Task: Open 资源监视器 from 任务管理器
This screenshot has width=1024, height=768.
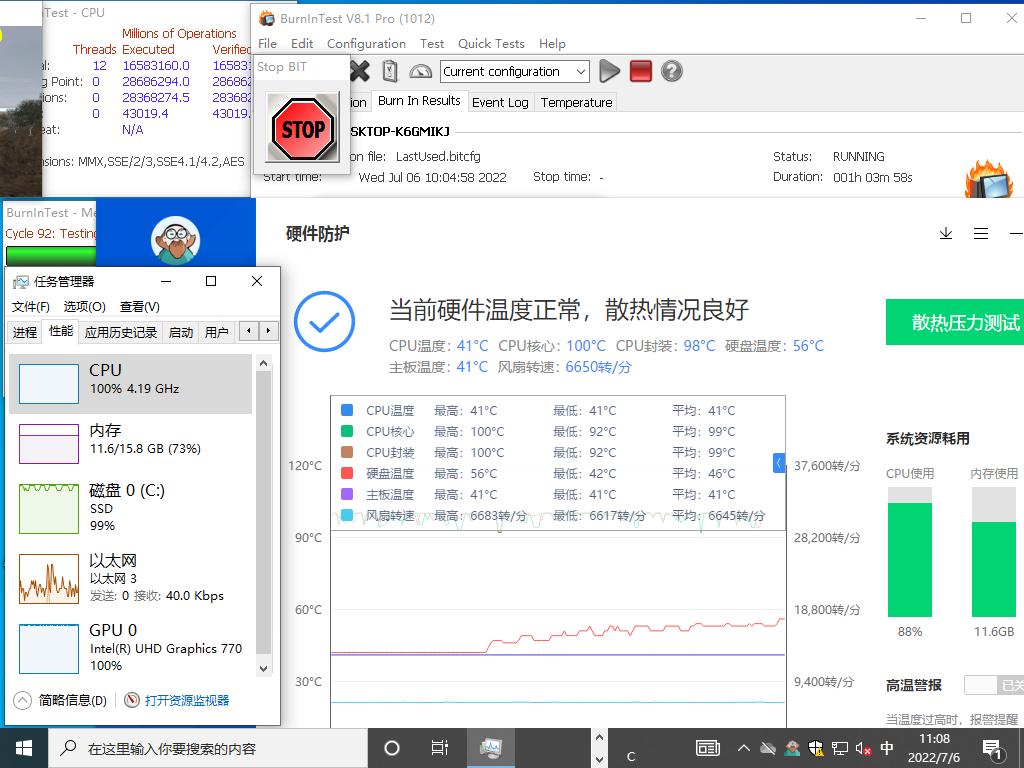Action: coord(186,700)
